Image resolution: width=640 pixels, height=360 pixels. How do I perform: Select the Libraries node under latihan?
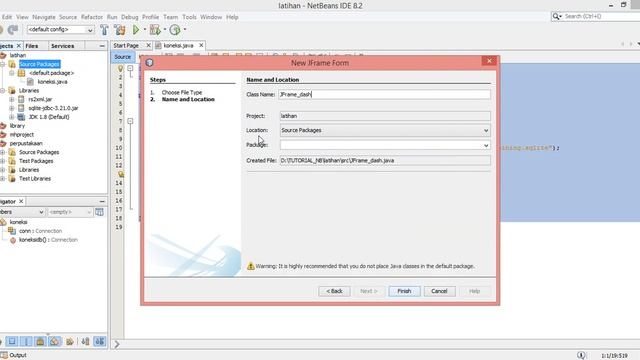click(x=29, y=91)
